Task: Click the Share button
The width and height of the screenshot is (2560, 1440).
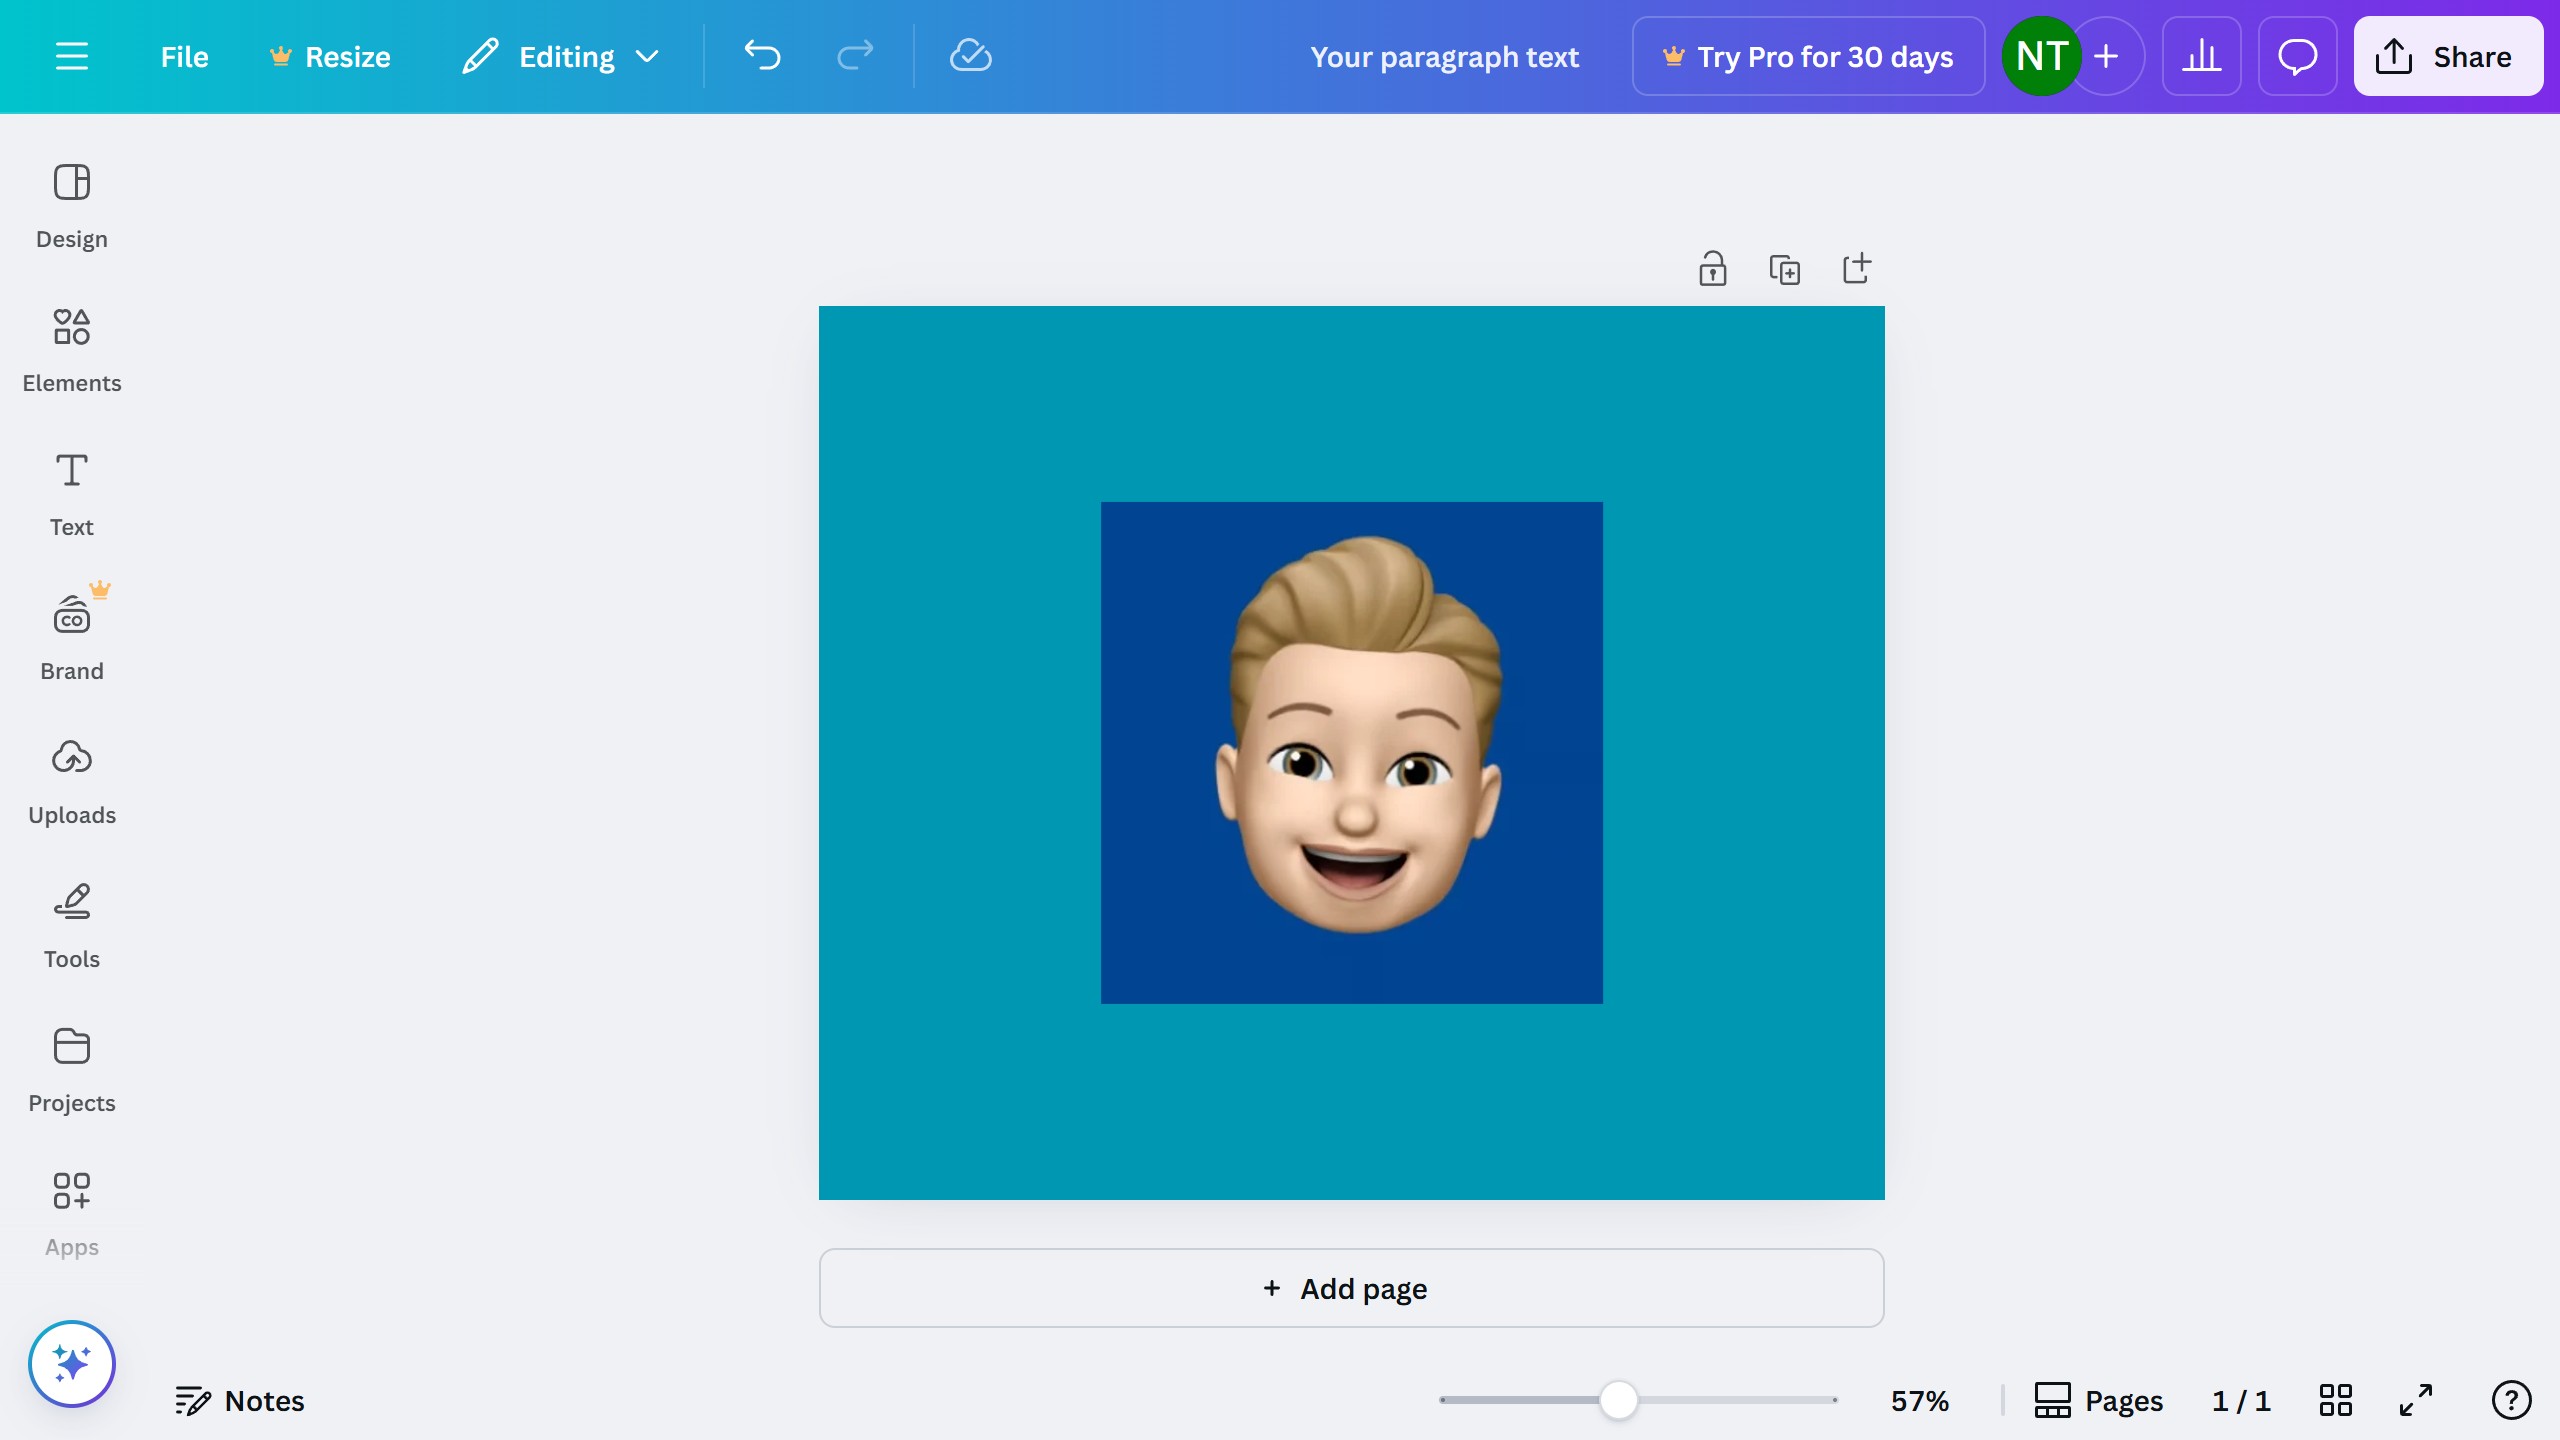Action: pyautogui.click(x=2447, y=56)
